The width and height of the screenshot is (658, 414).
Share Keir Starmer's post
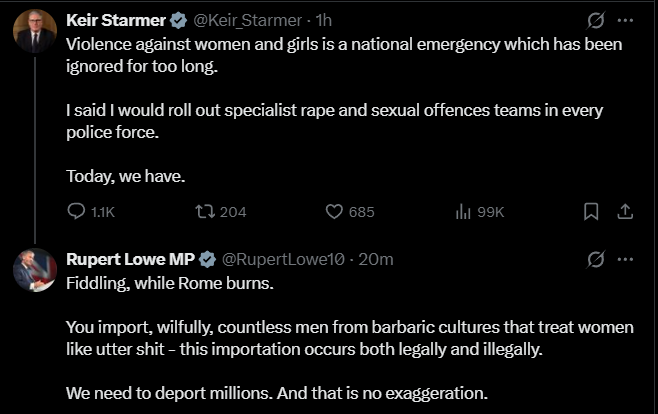(625, 212)
